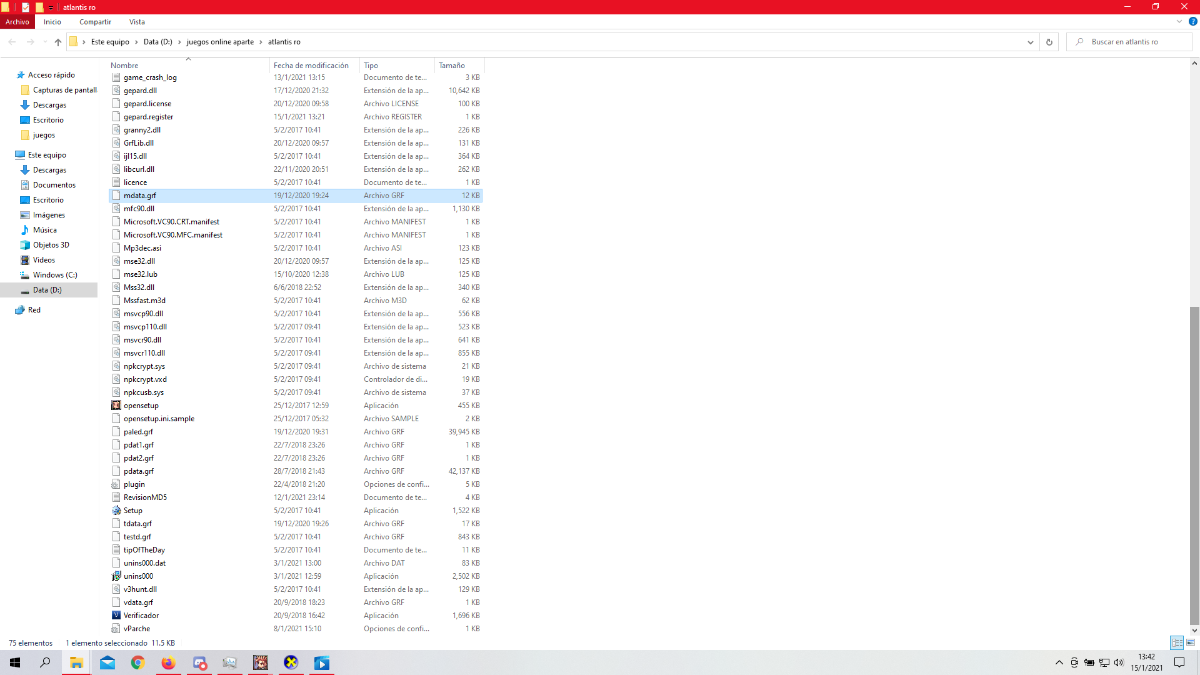Open Música in navigation pane
Screen dimensions: 1200x675
tap(45, 230)
